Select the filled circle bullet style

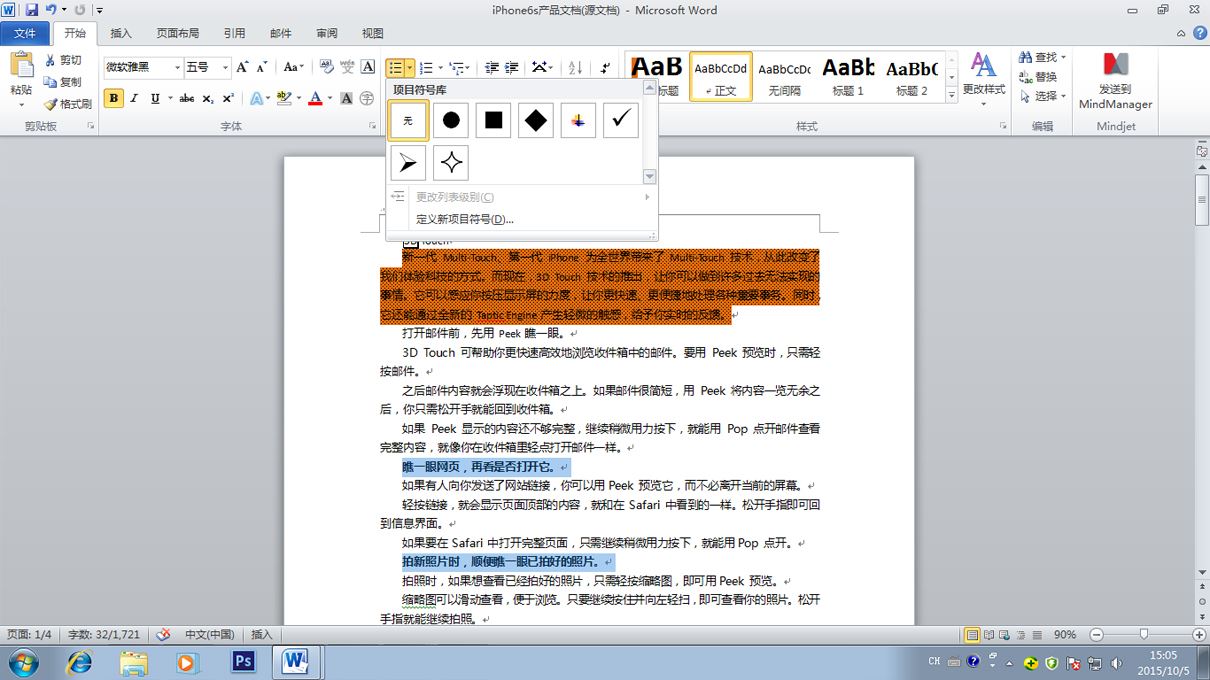[451, 120]
